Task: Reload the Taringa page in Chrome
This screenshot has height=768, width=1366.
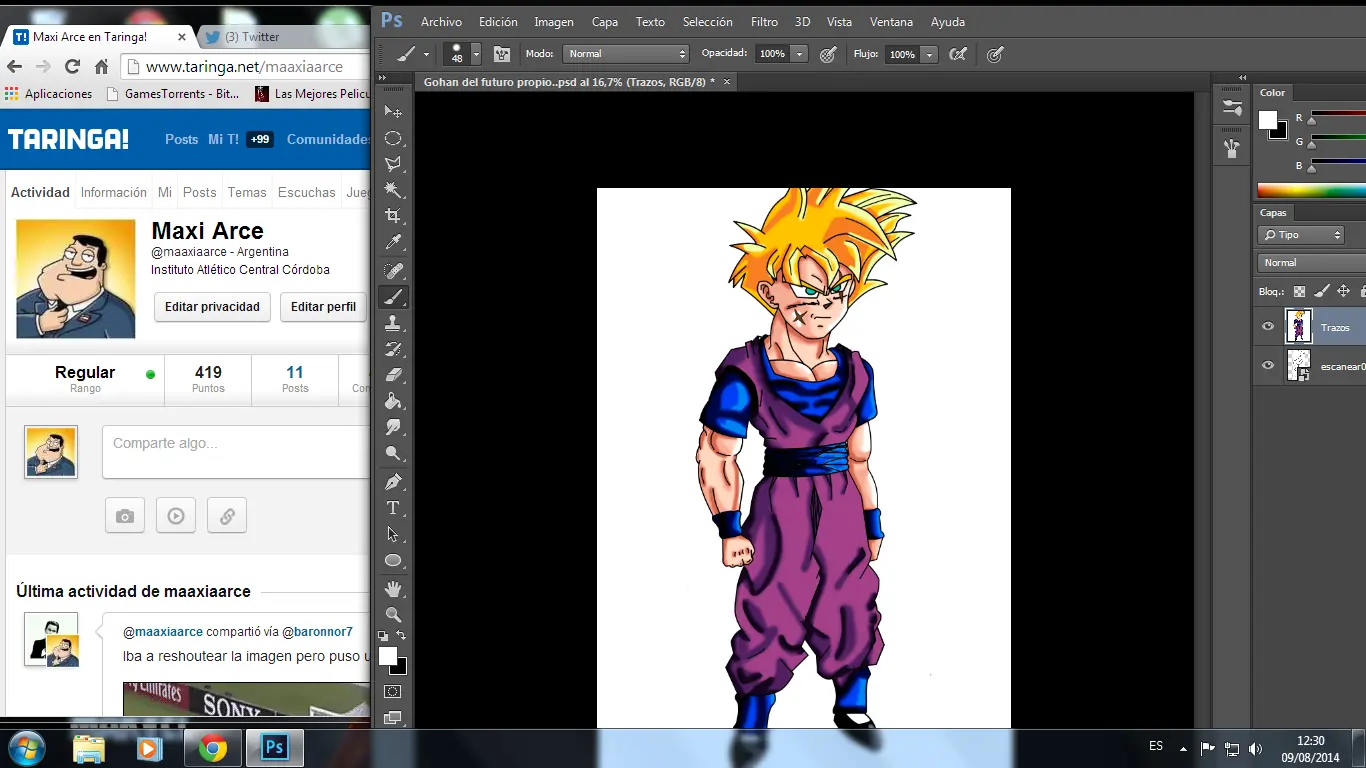Action: coord(72,67)
